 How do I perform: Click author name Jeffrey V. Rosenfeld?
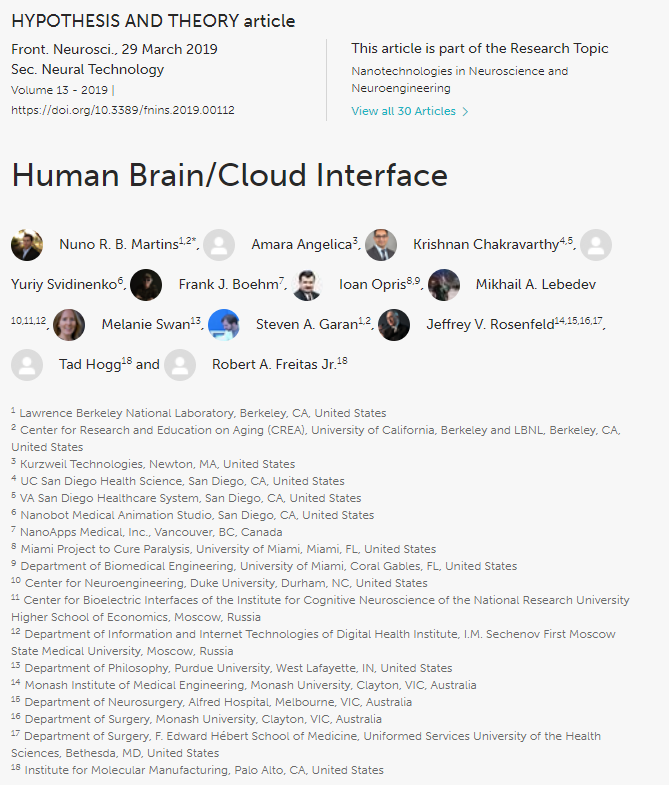(x=490, y=324)
